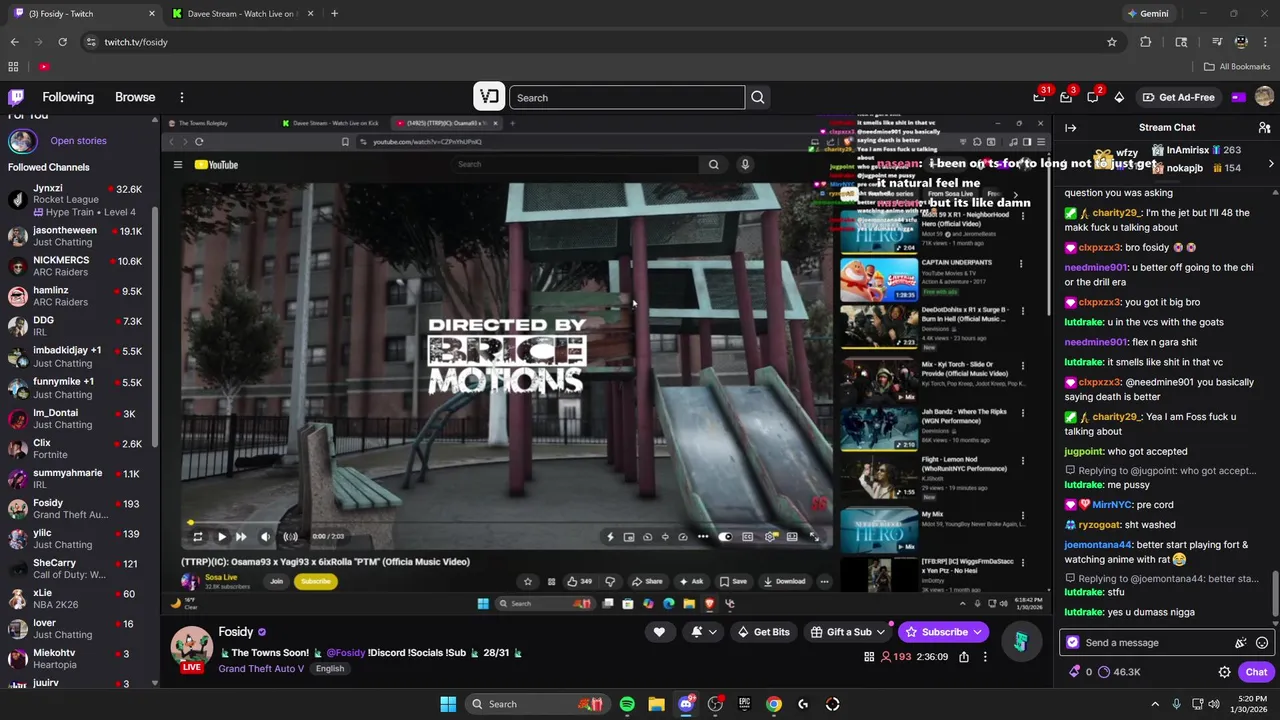Open File Explorer from the taskbar
Image resolution: width=1280 pixels, height=720 pixels.
[x=656, y=704]
